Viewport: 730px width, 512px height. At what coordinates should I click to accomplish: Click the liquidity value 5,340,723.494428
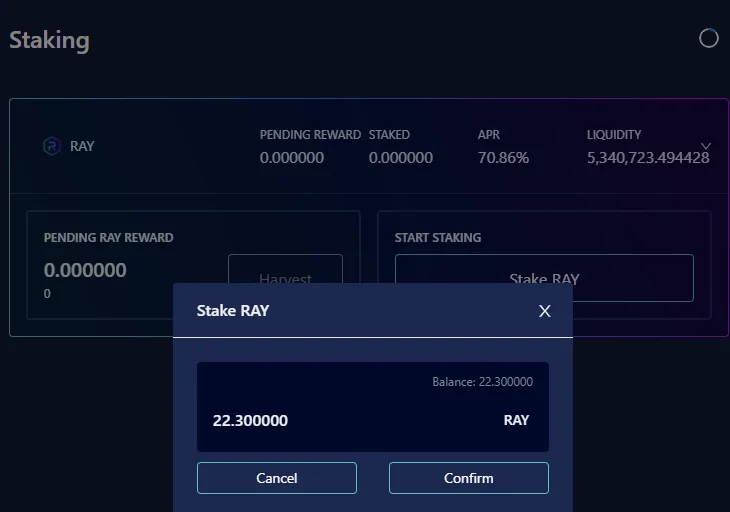click(x=648, y=158)
